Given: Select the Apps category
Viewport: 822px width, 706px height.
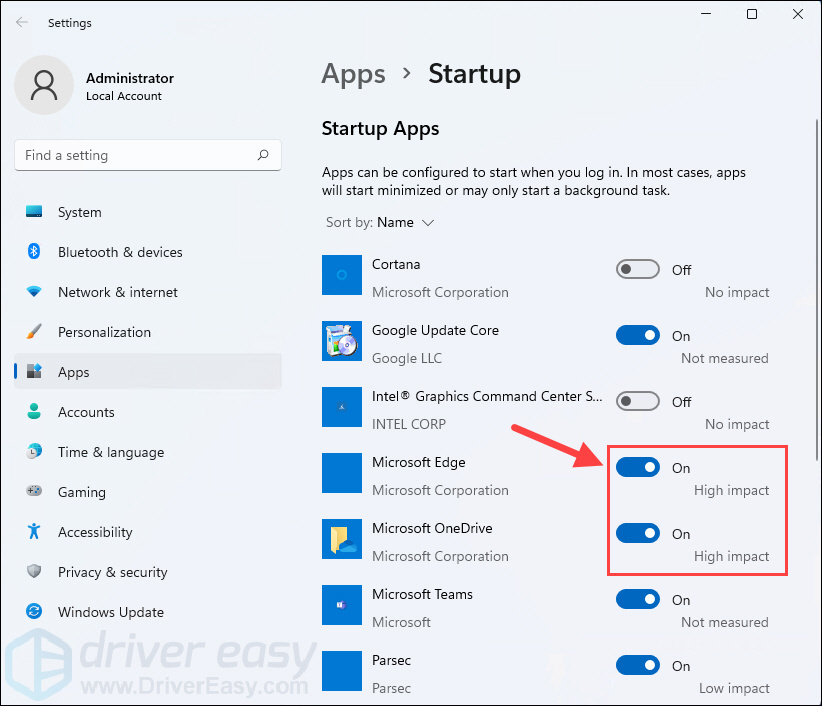Looking at the screenshot, I should [148, 371].
